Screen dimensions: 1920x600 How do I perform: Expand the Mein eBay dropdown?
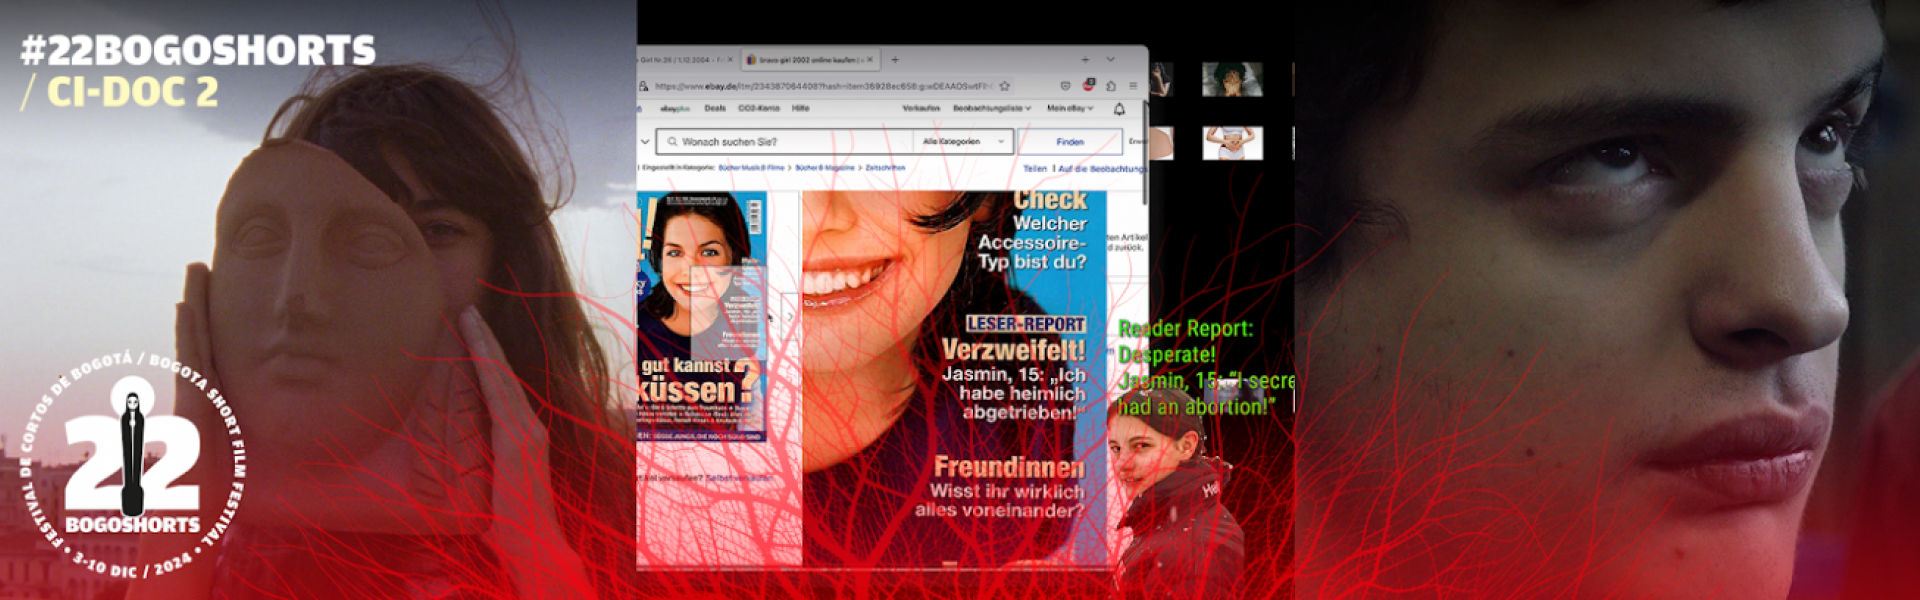1070,108
